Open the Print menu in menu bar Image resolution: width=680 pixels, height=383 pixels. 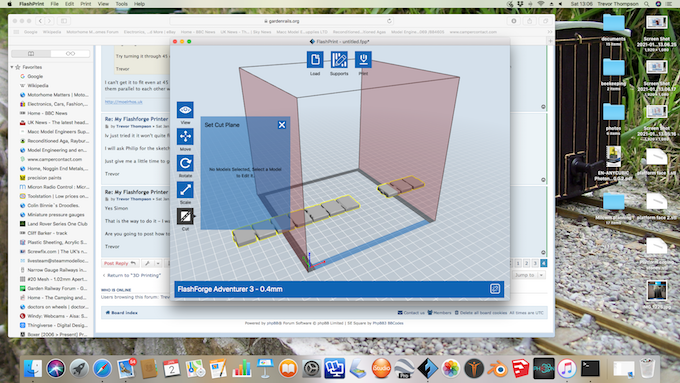pyautogui.click(x=85, y=4)
